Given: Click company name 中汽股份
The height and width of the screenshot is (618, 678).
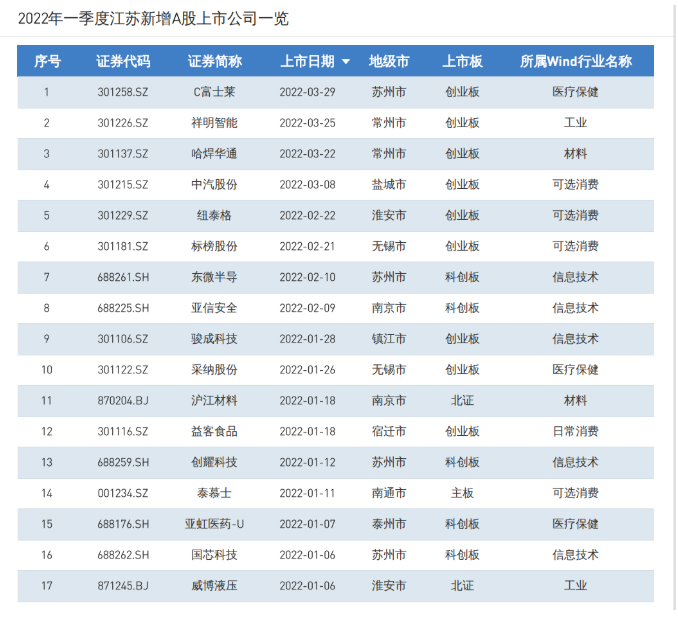Looking at the screenshot, I should pos(214,185).
